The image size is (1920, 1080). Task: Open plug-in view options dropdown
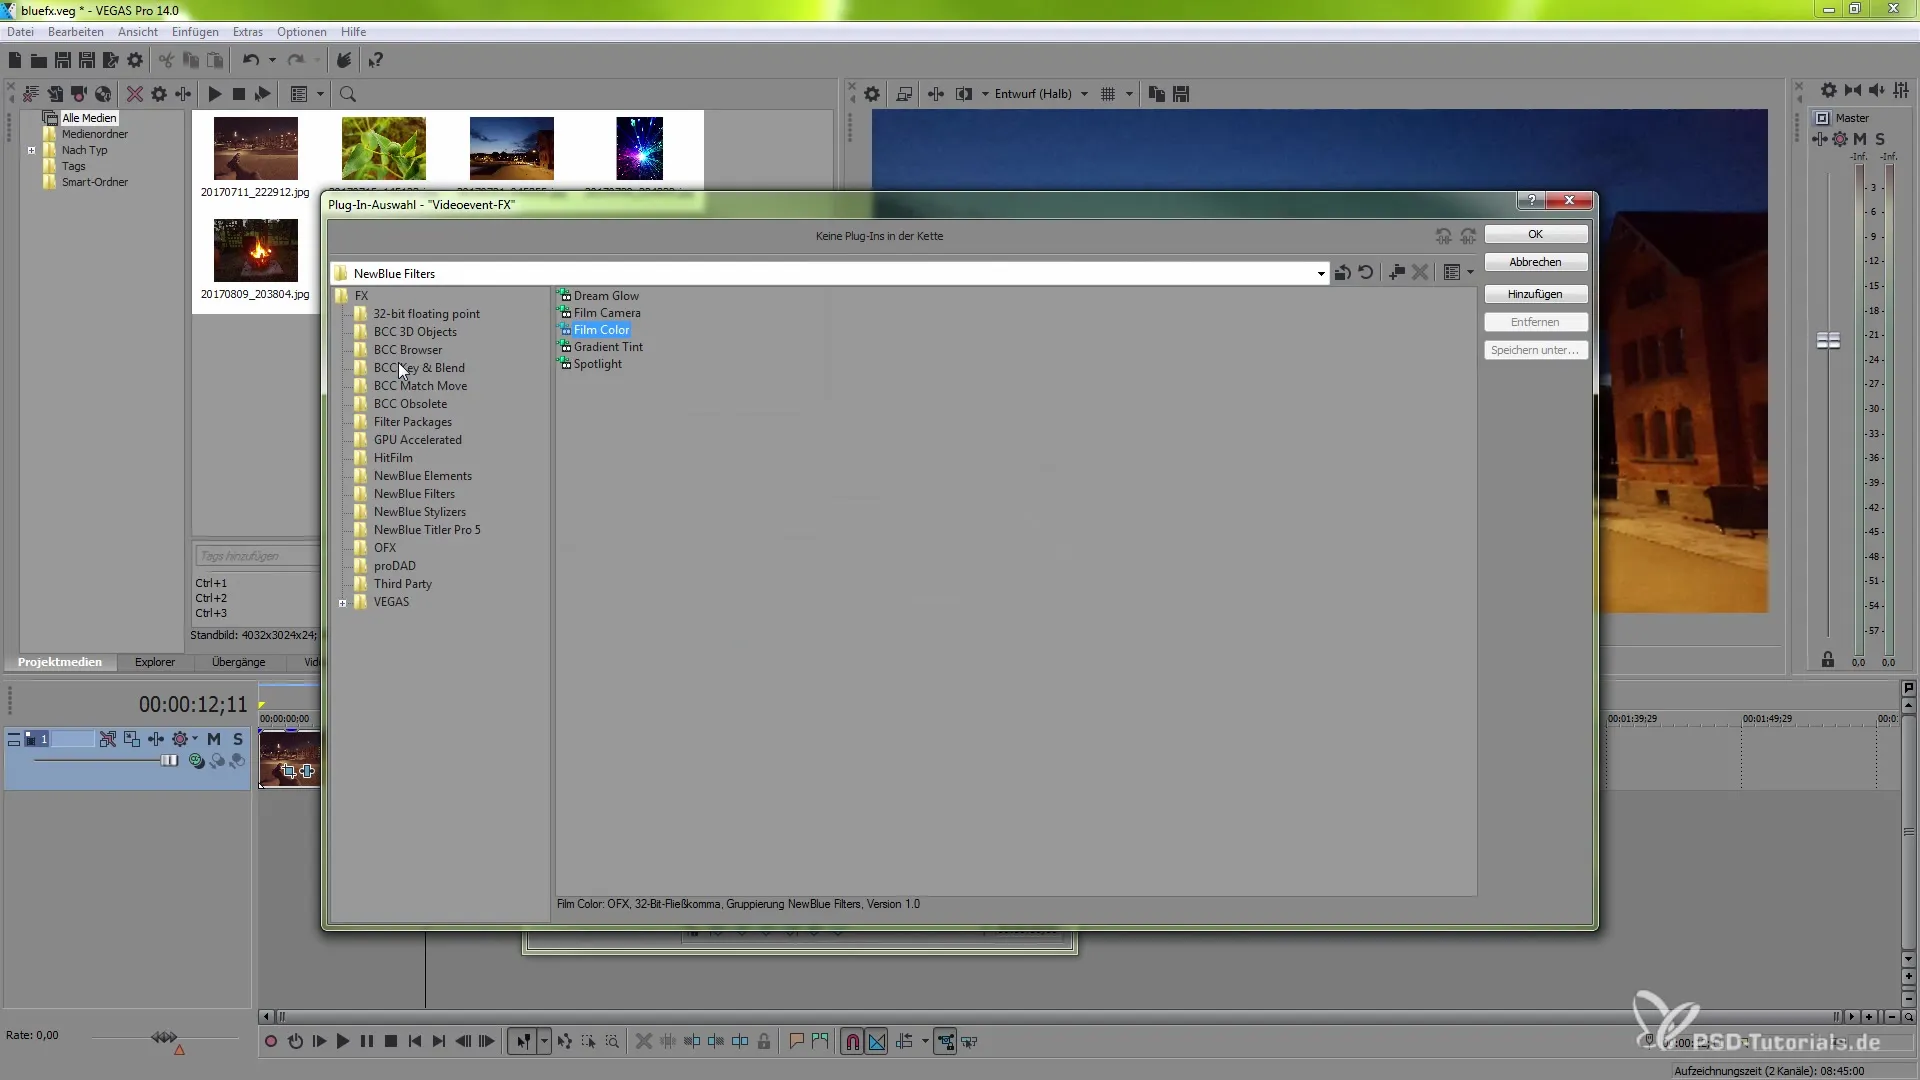point(1470,272)
